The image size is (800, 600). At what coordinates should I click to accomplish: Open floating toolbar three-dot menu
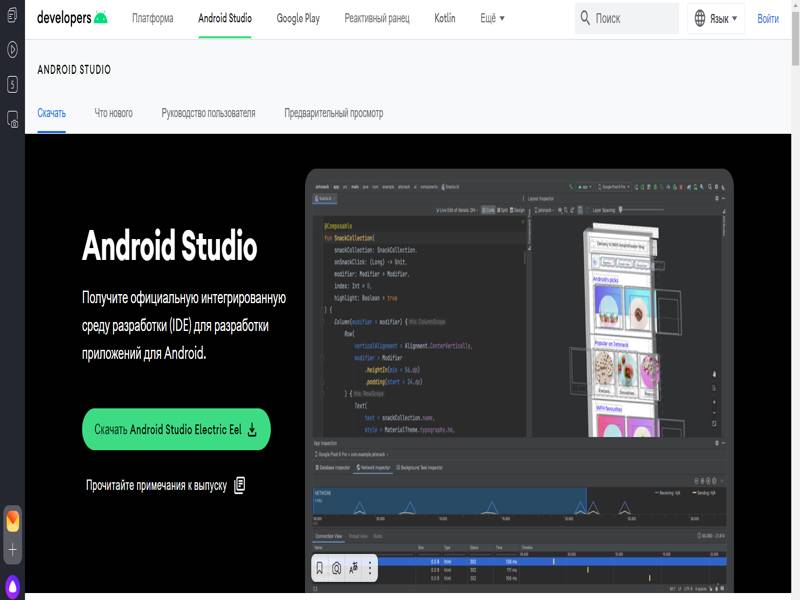[370, 568]
